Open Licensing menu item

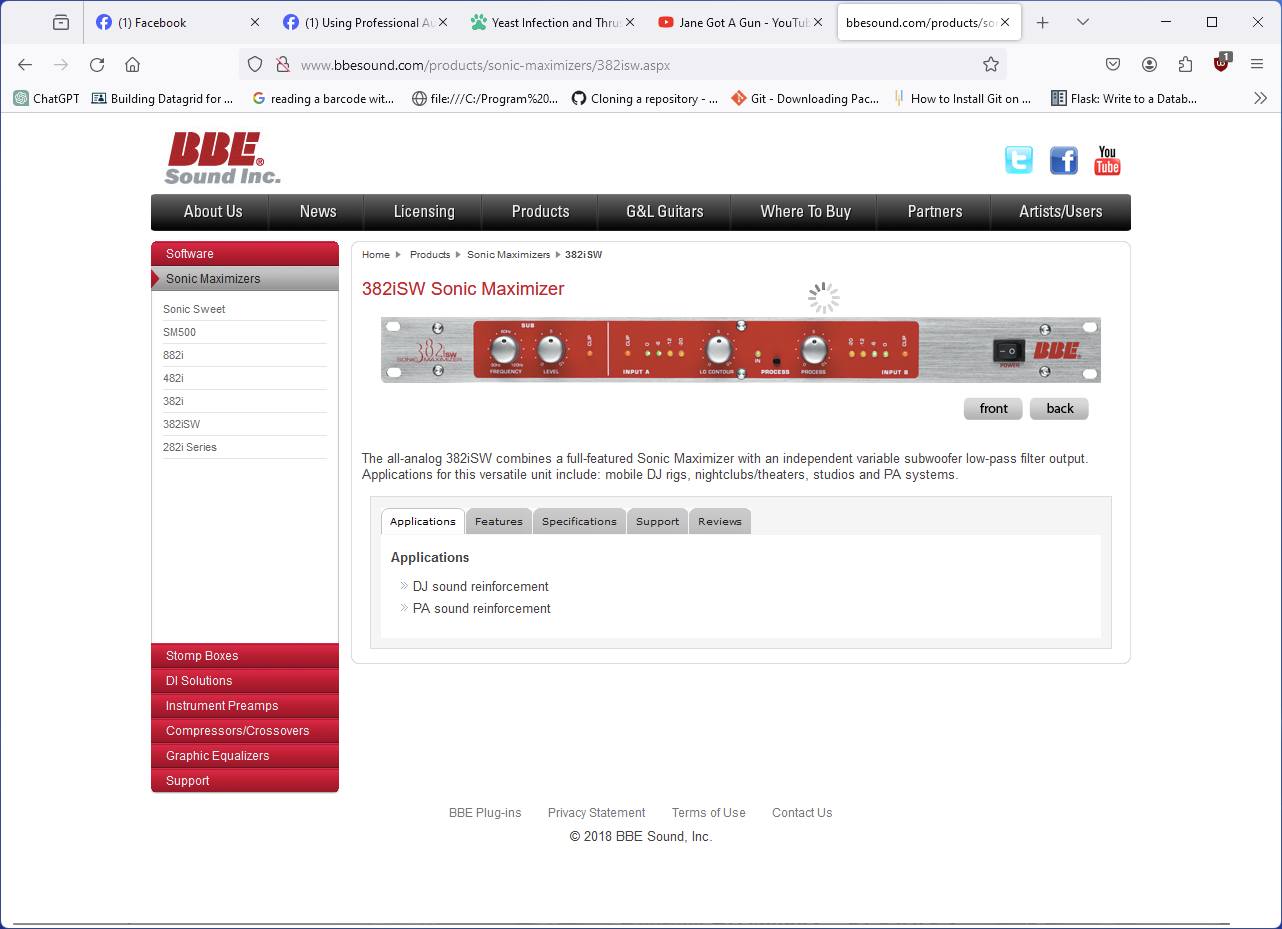click(424, 211)
